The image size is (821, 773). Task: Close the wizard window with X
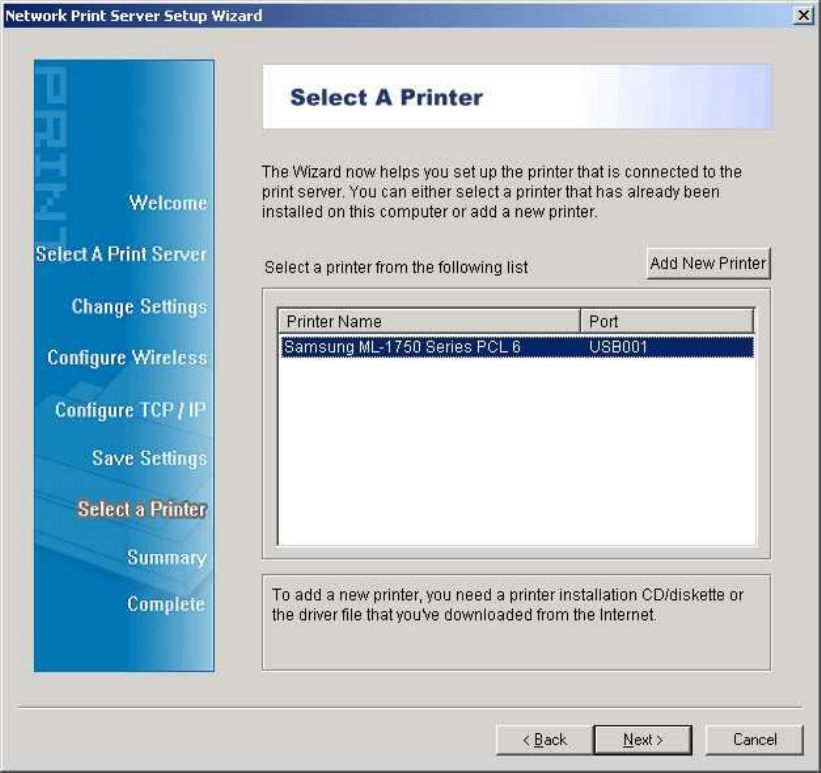click(x=803, y=15)
